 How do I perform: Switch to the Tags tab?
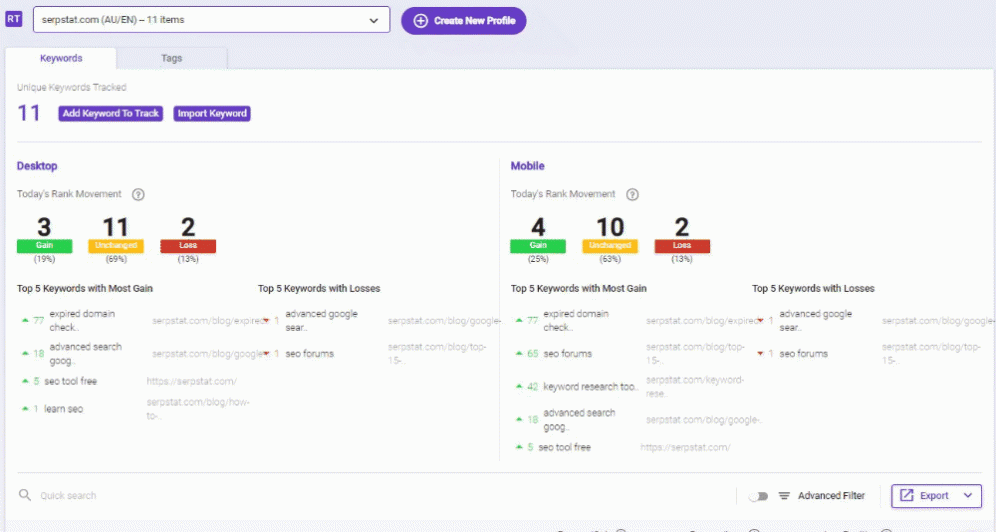click(x=172, y=58)
